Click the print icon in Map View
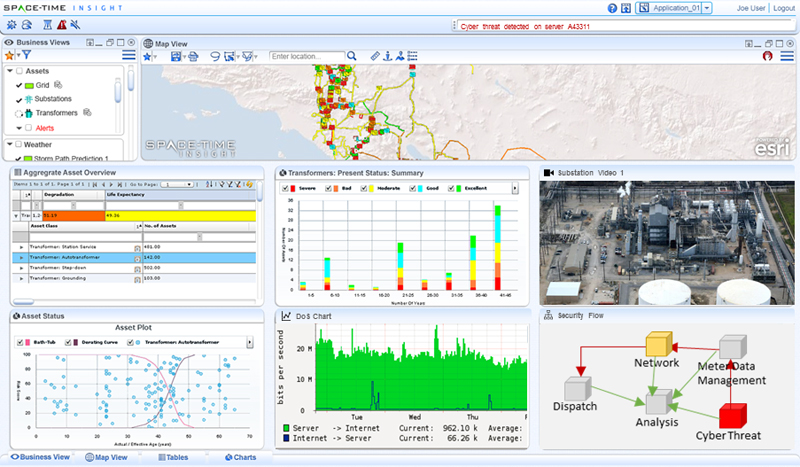 (x=193, y=56)
